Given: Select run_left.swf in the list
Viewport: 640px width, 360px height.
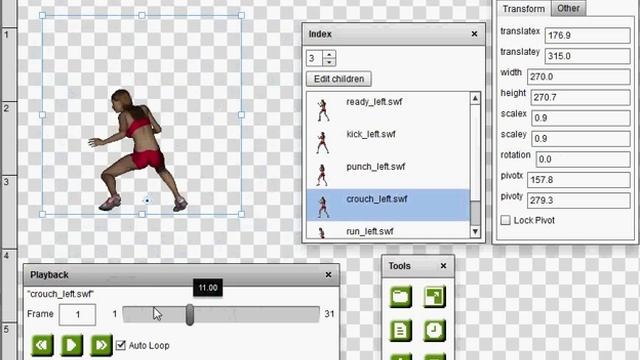Looking at the screenshot, I should point(388,231).
